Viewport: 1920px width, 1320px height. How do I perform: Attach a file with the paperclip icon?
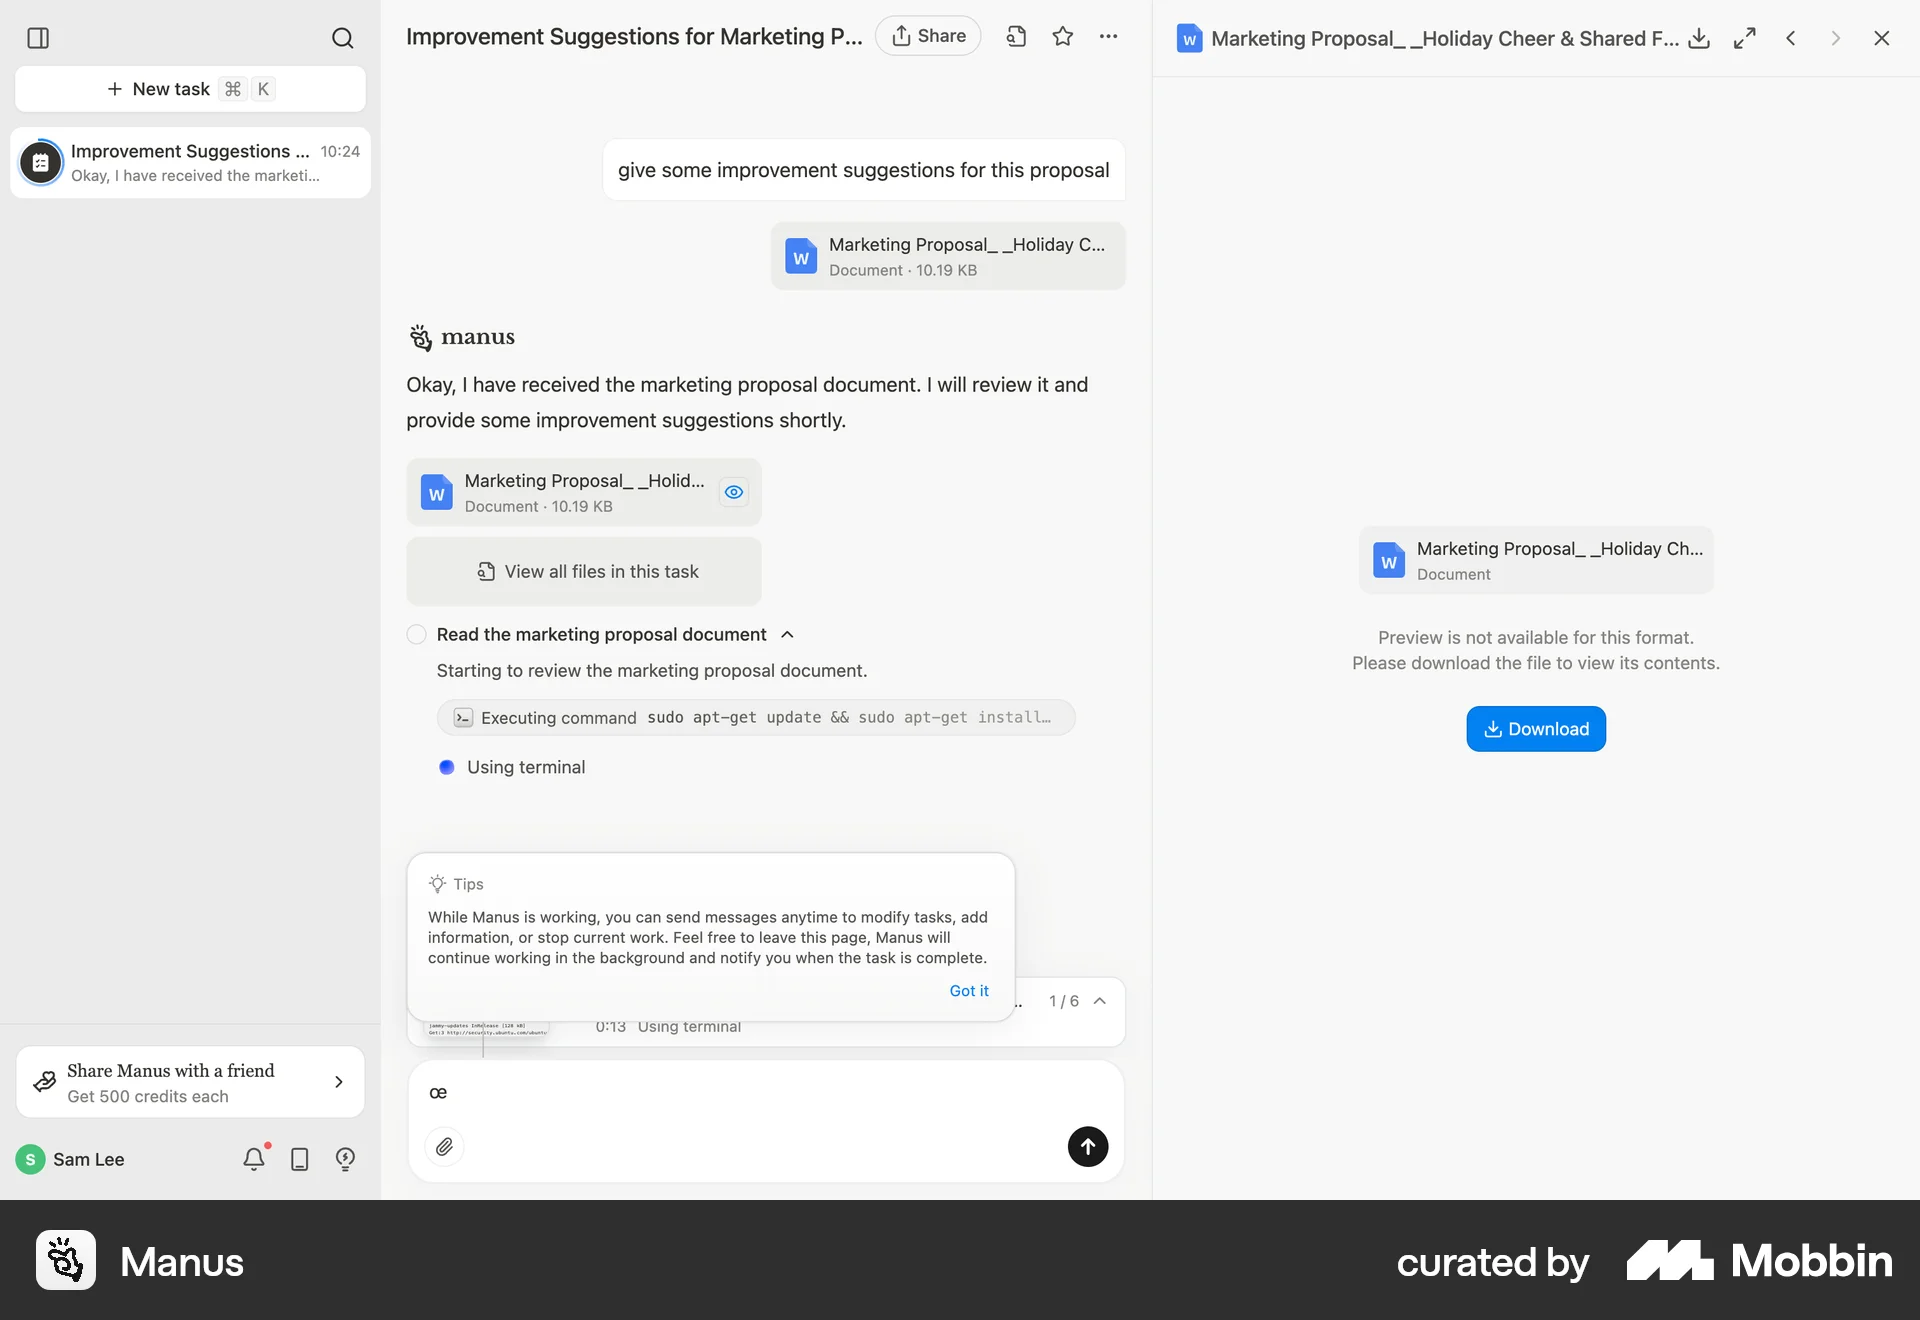click(x=444, y=1147)
